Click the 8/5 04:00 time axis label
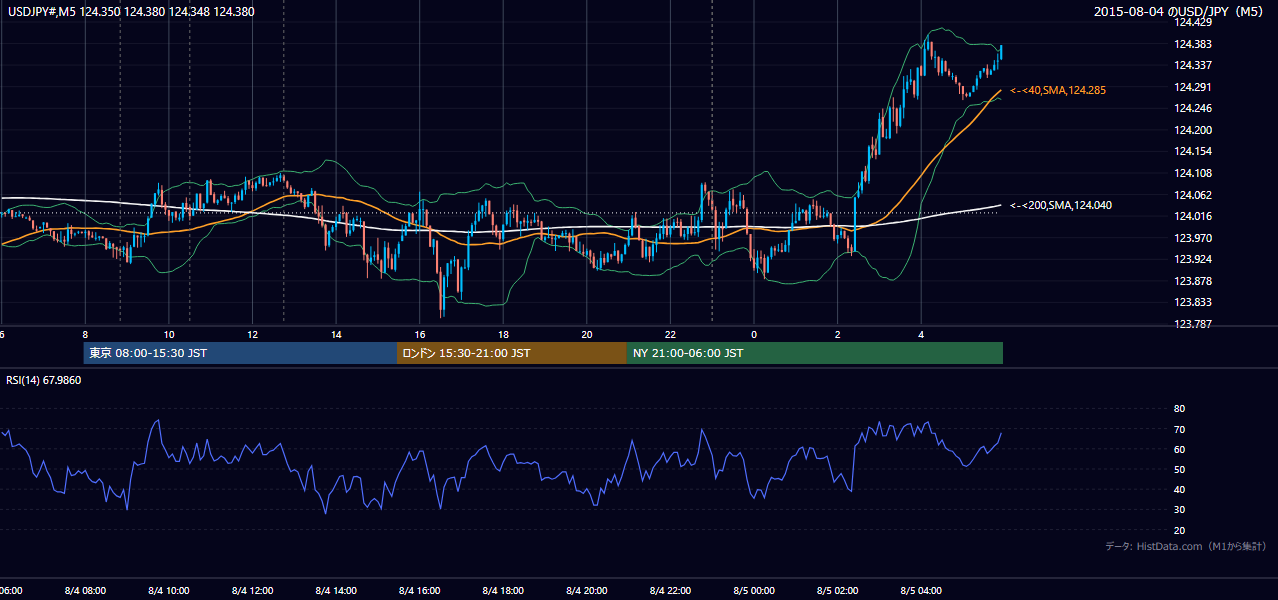Image resolution: width=1278 pixels, height=600 pixels. click(921, 591)
